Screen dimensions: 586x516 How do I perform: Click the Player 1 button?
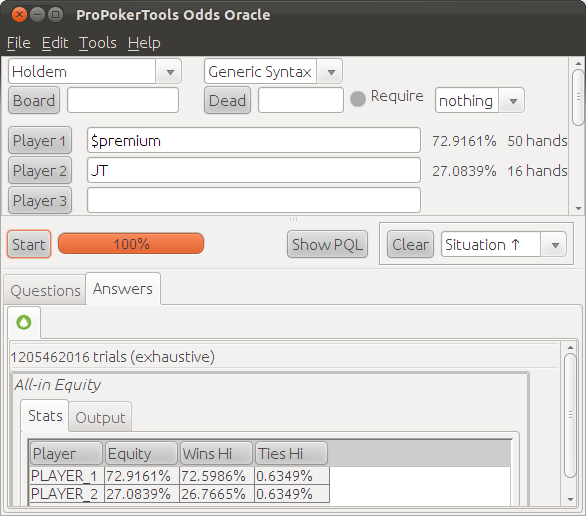(x=40, y=140)
